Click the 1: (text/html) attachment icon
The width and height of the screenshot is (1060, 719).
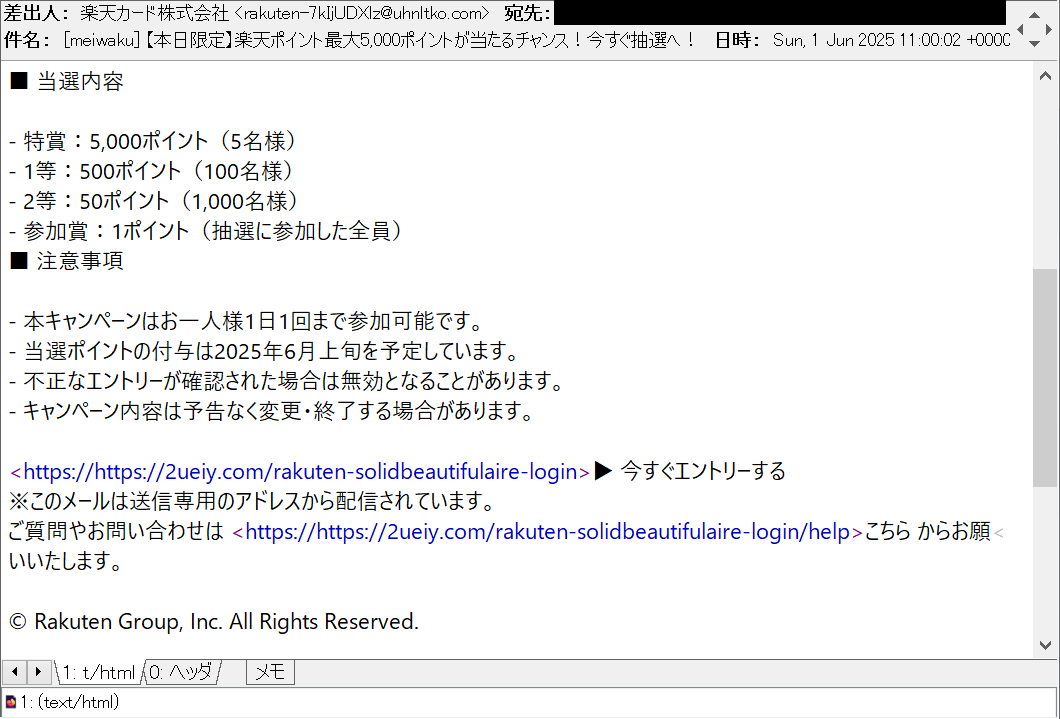tap(10, 703)
